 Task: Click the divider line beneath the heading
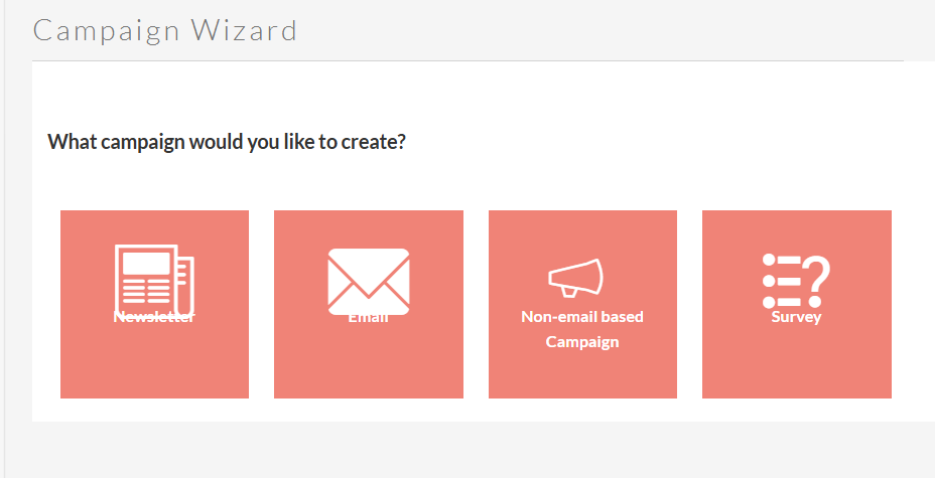(x=468, y=61)
